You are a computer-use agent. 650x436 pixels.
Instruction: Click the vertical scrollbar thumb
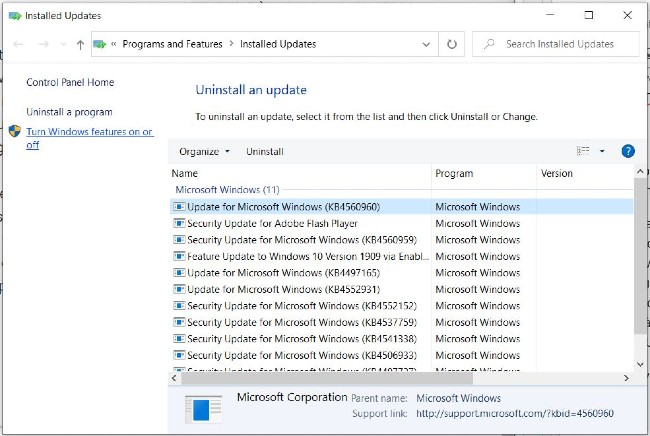(x=640, y=256)
